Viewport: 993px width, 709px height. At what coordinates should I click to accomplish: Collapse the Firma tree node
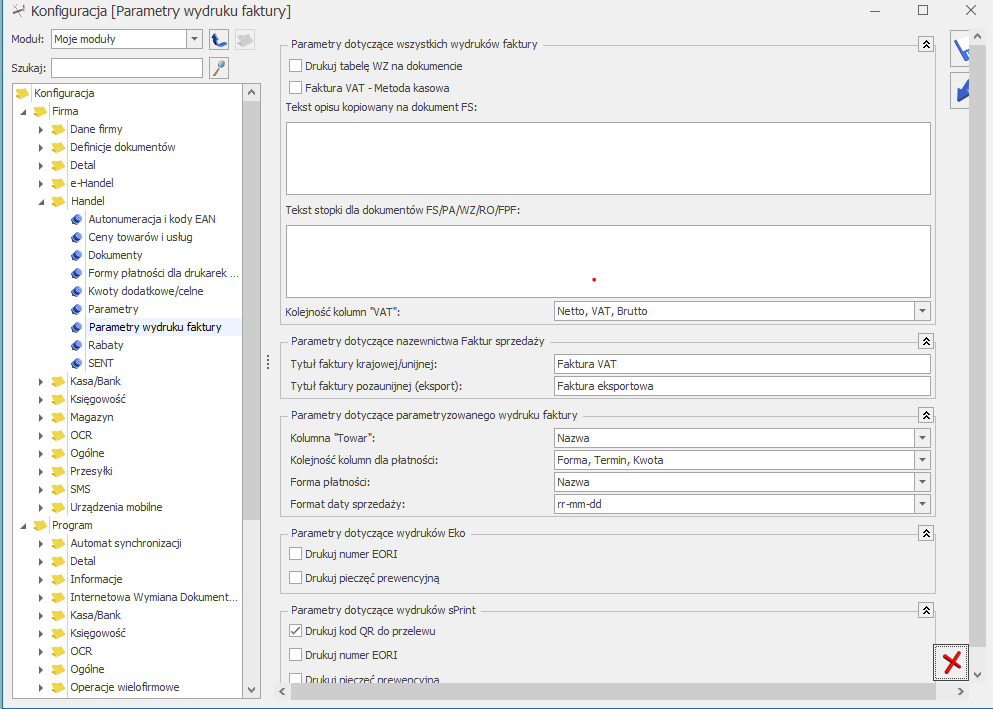click(x=23, y=112)
